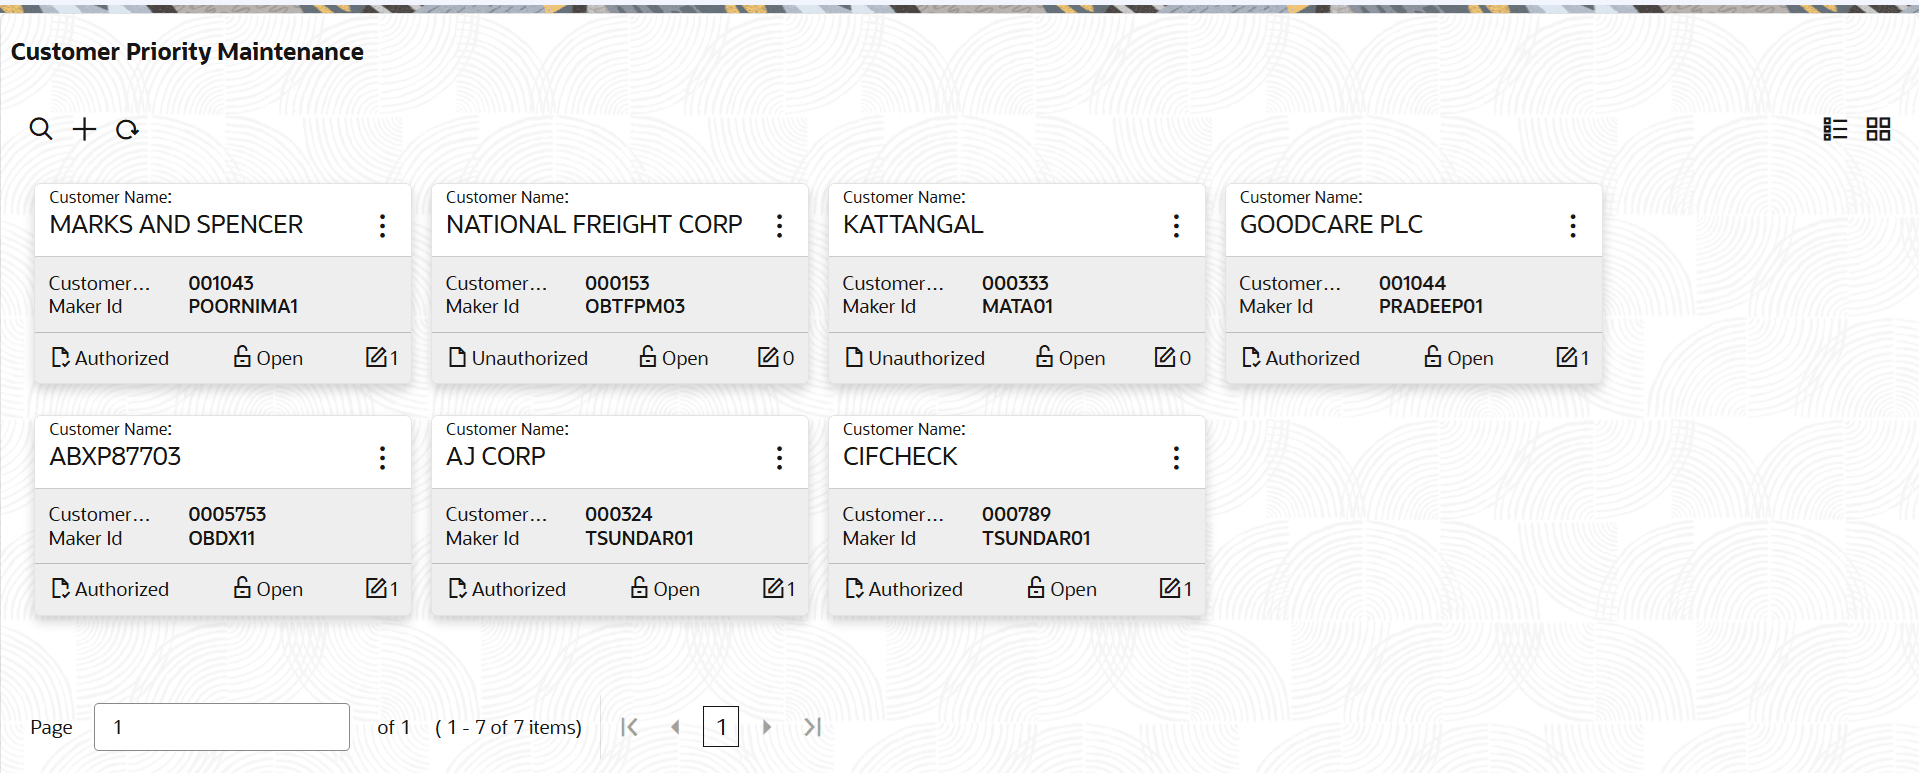Open options menu for GOODCARE PLC
Viewport: 1919px width, 773px height.
point(1573,226)
